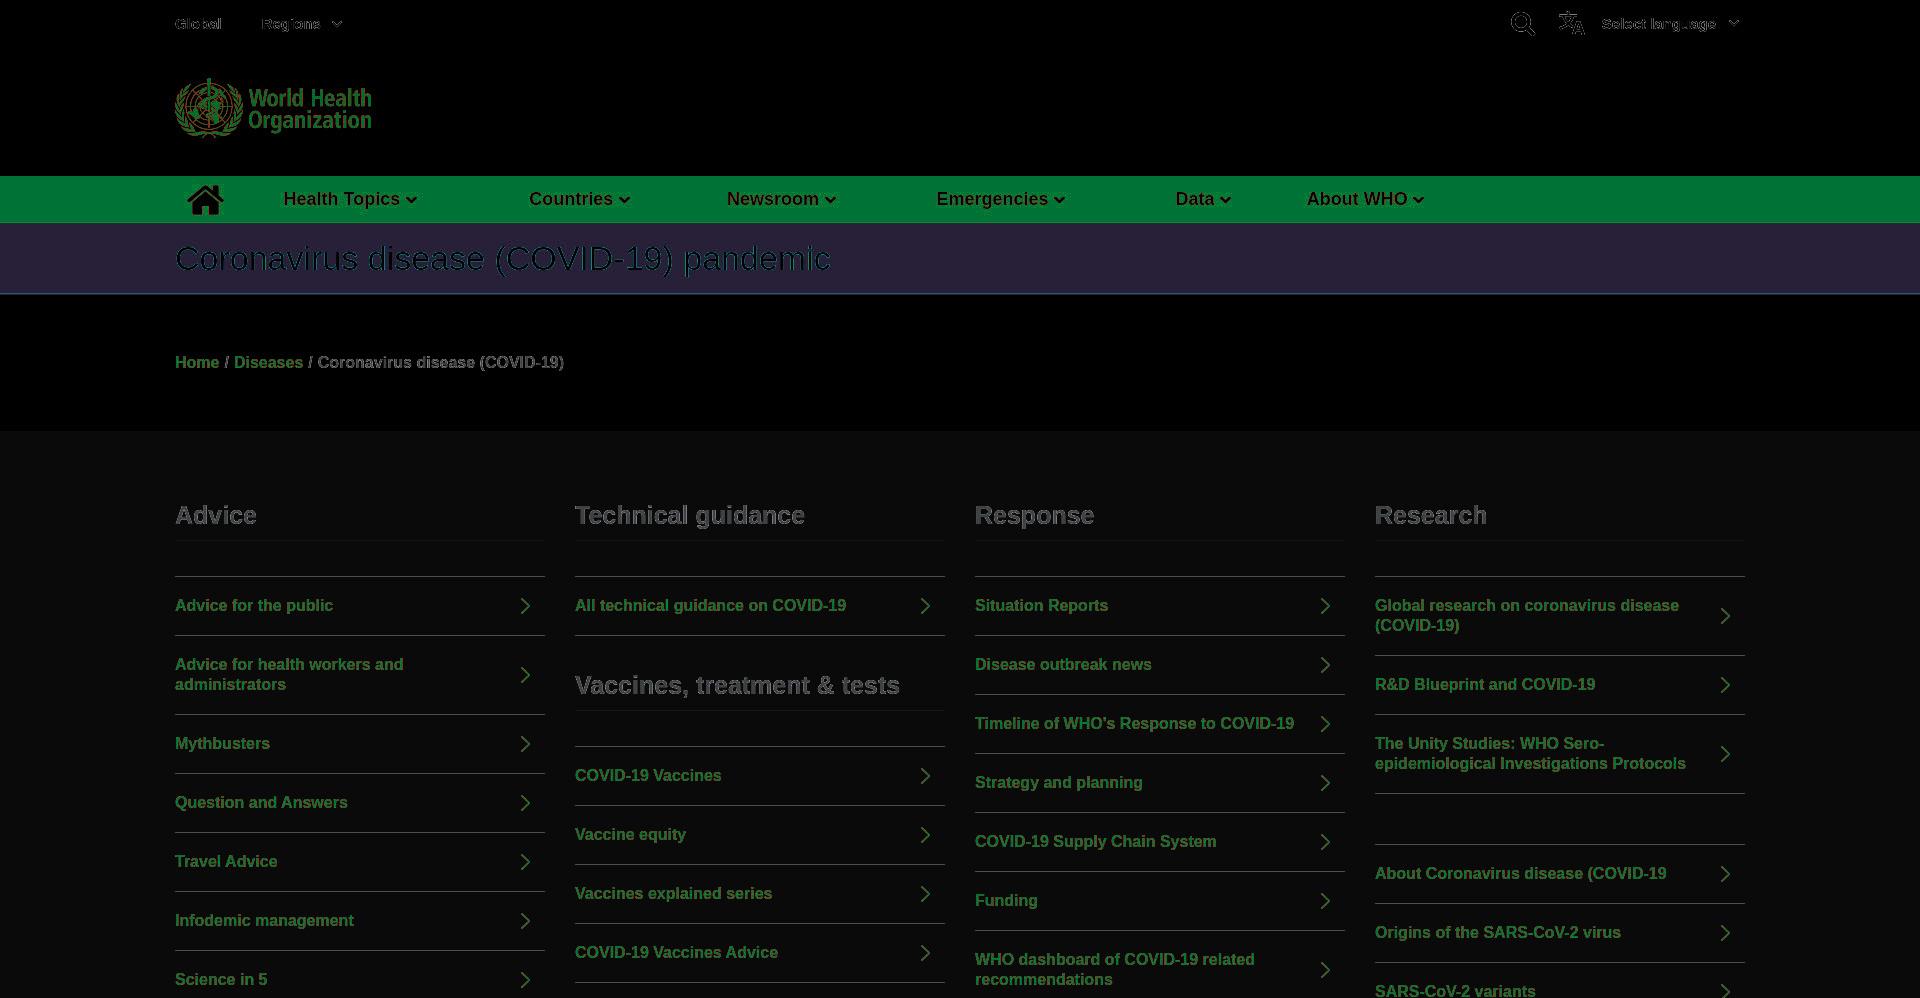Image resolution: width=1920 pixels, height=998 pixels.
Task: Click arrow icon beside Vaccine equity
Action: 925,835
